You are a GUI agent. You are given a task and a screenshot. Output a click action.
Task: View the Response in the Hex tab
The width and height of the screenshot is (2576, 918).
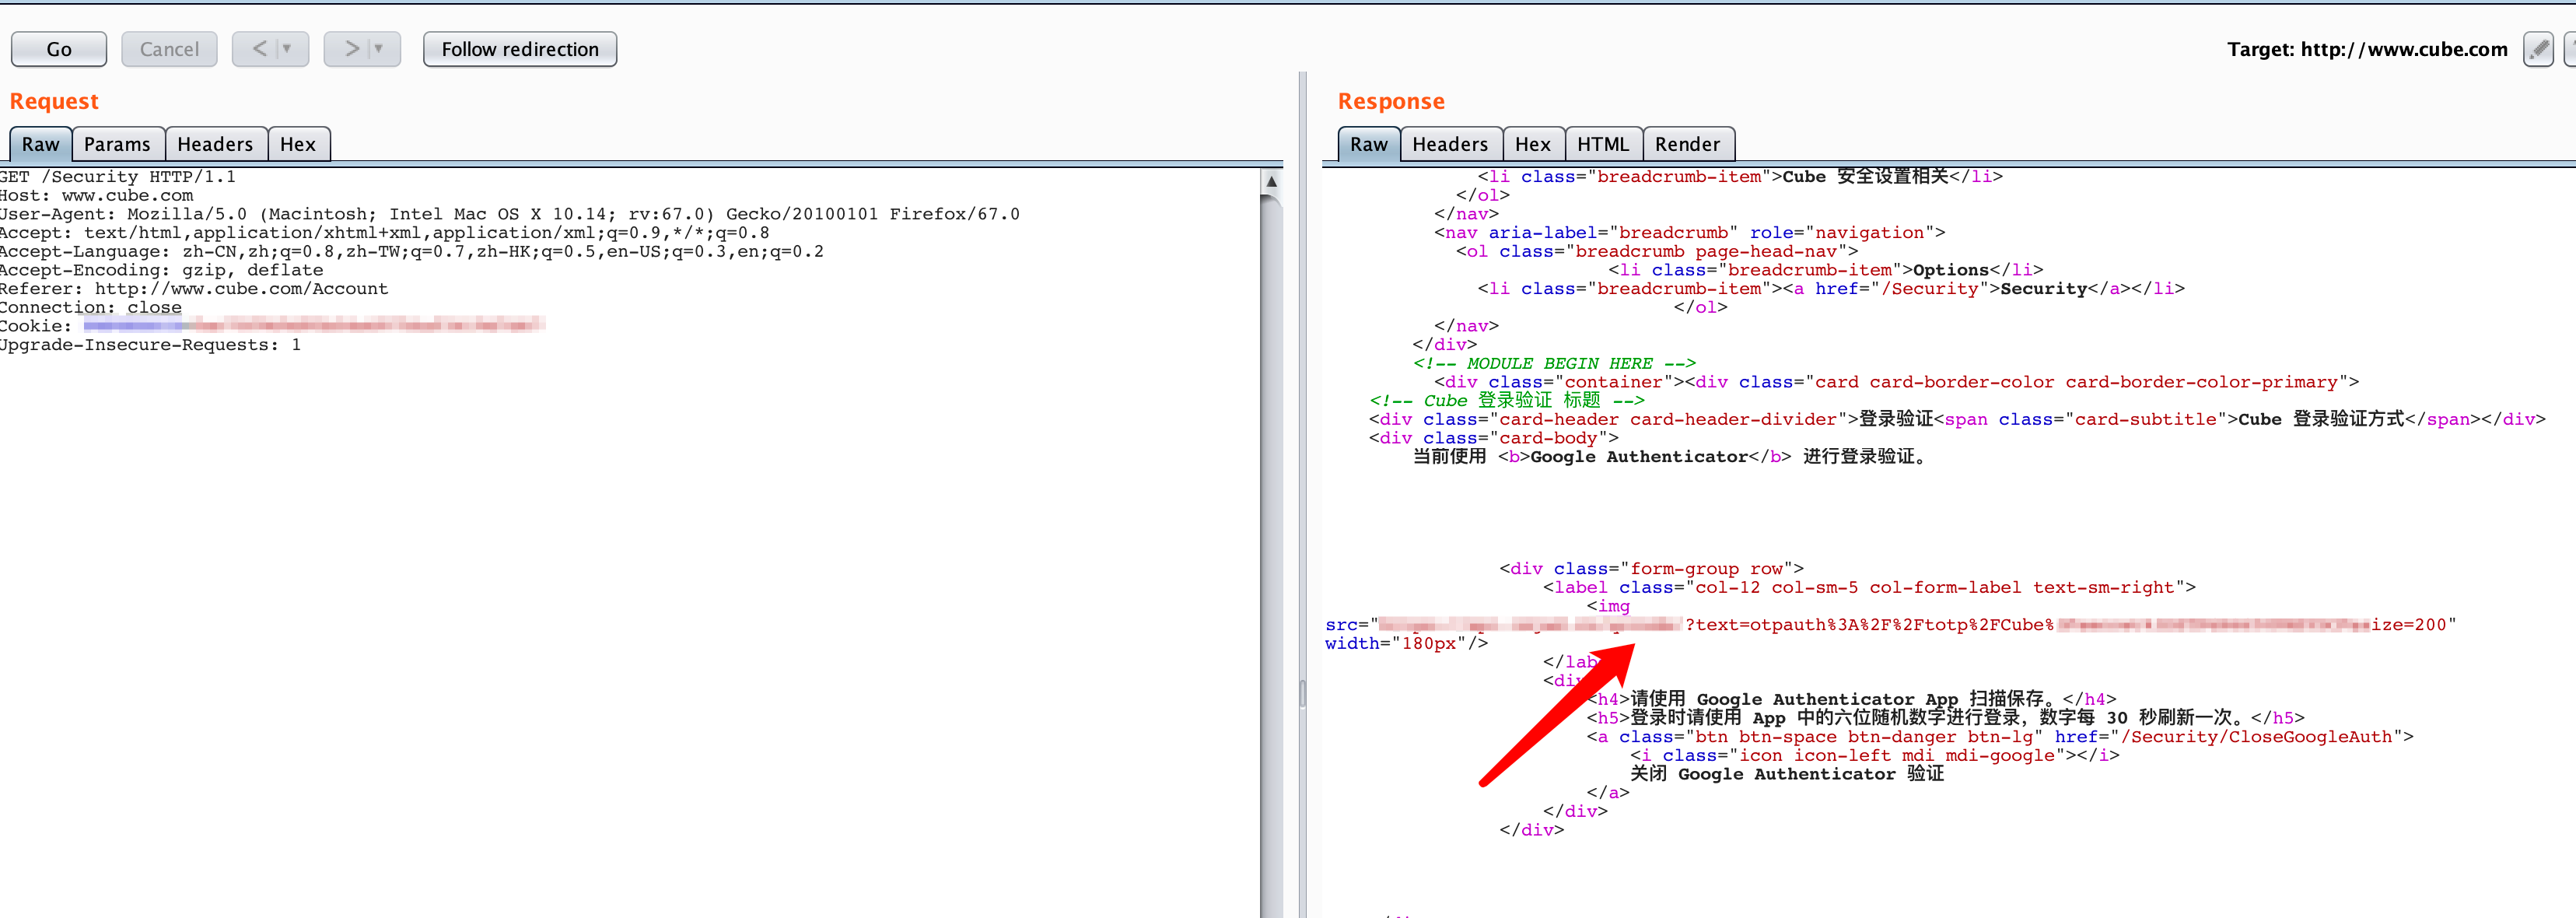tap(1534, 143)
